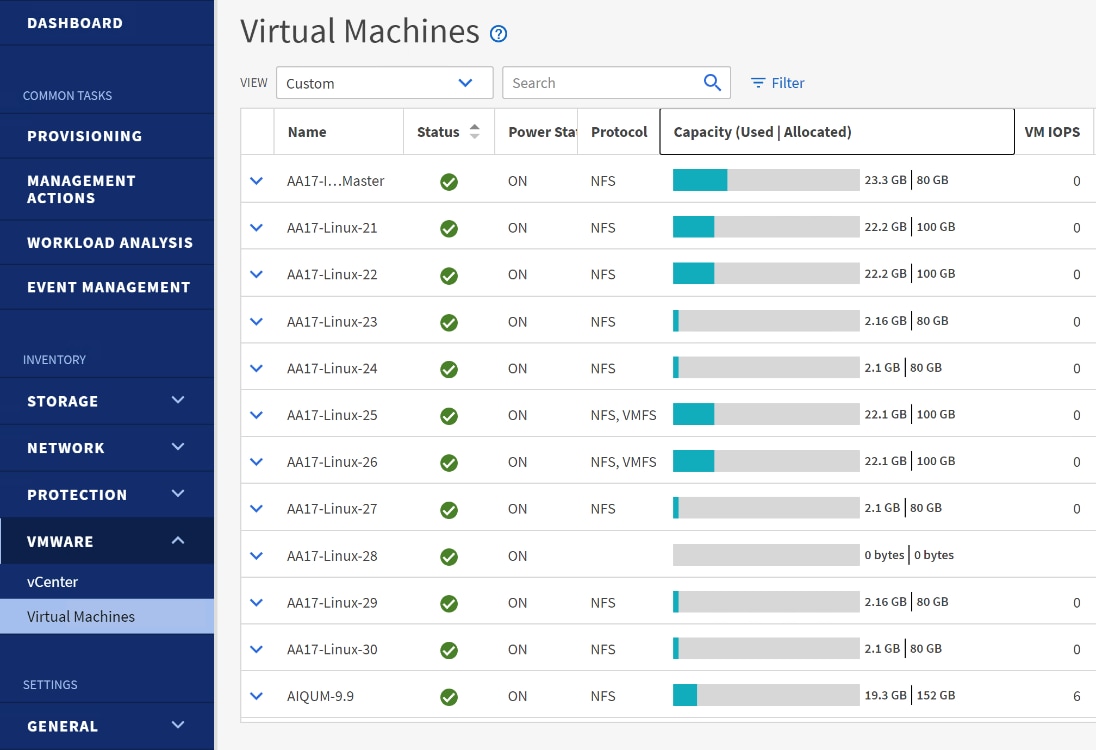1096x750 pixels.
Task: Click green status icon for AA17-Linux-21
Action: 449,229
